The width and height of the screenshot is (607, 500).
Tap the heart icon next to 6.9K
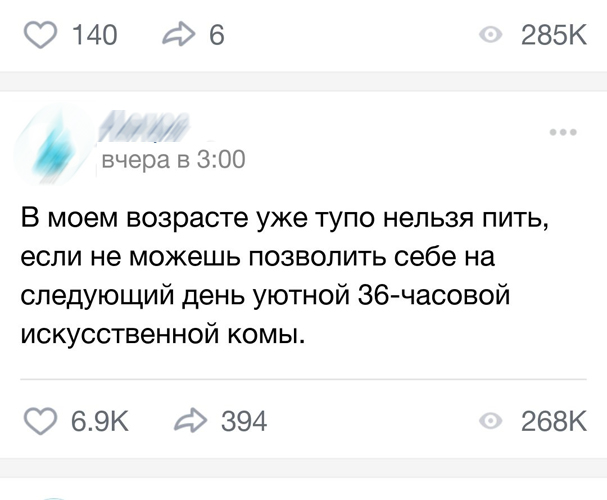pyautogui.click(x=41, y=422)
